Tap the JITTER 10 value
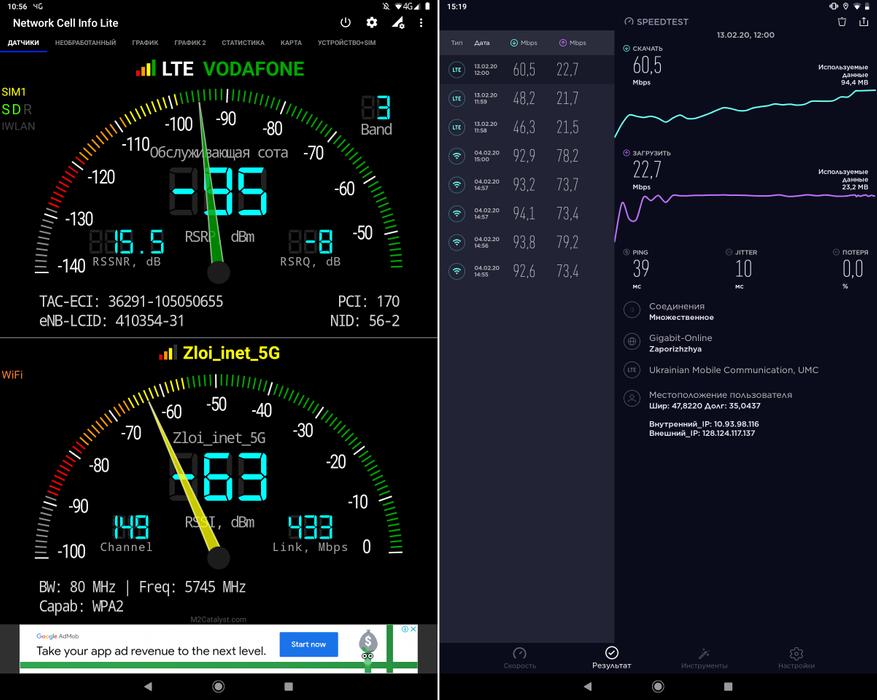This screenshot has height=700, width=877. tap(743, 269)
